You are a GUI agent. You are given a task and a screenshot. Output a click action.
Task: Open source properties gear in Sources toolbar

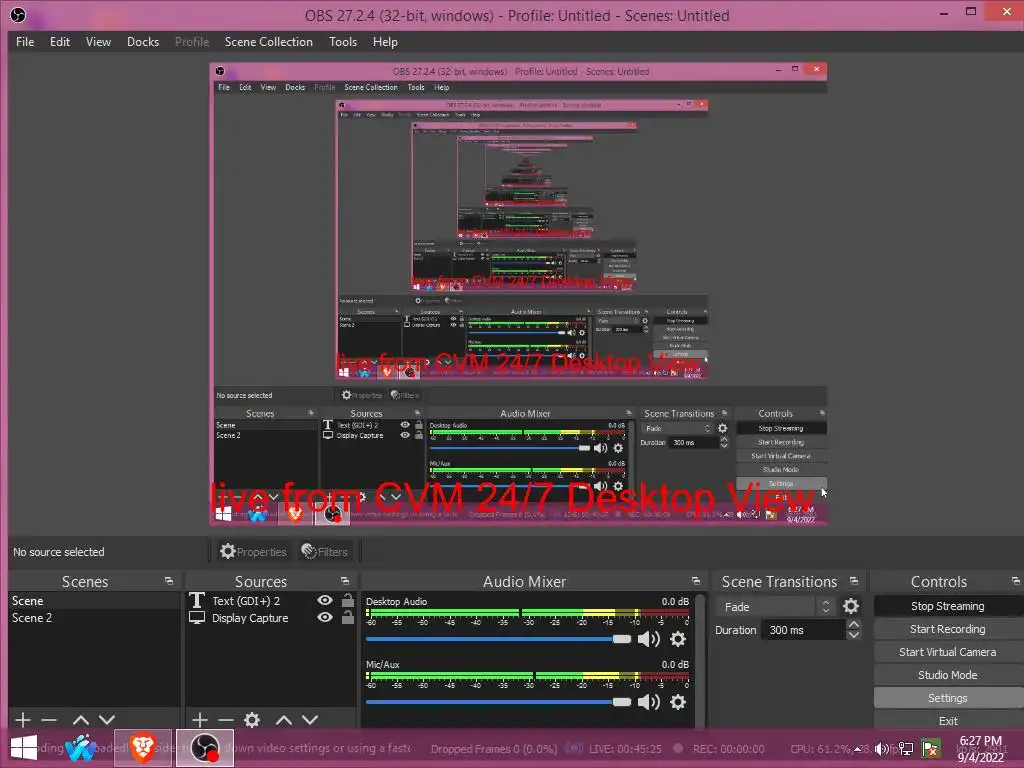tap(252, 720)
